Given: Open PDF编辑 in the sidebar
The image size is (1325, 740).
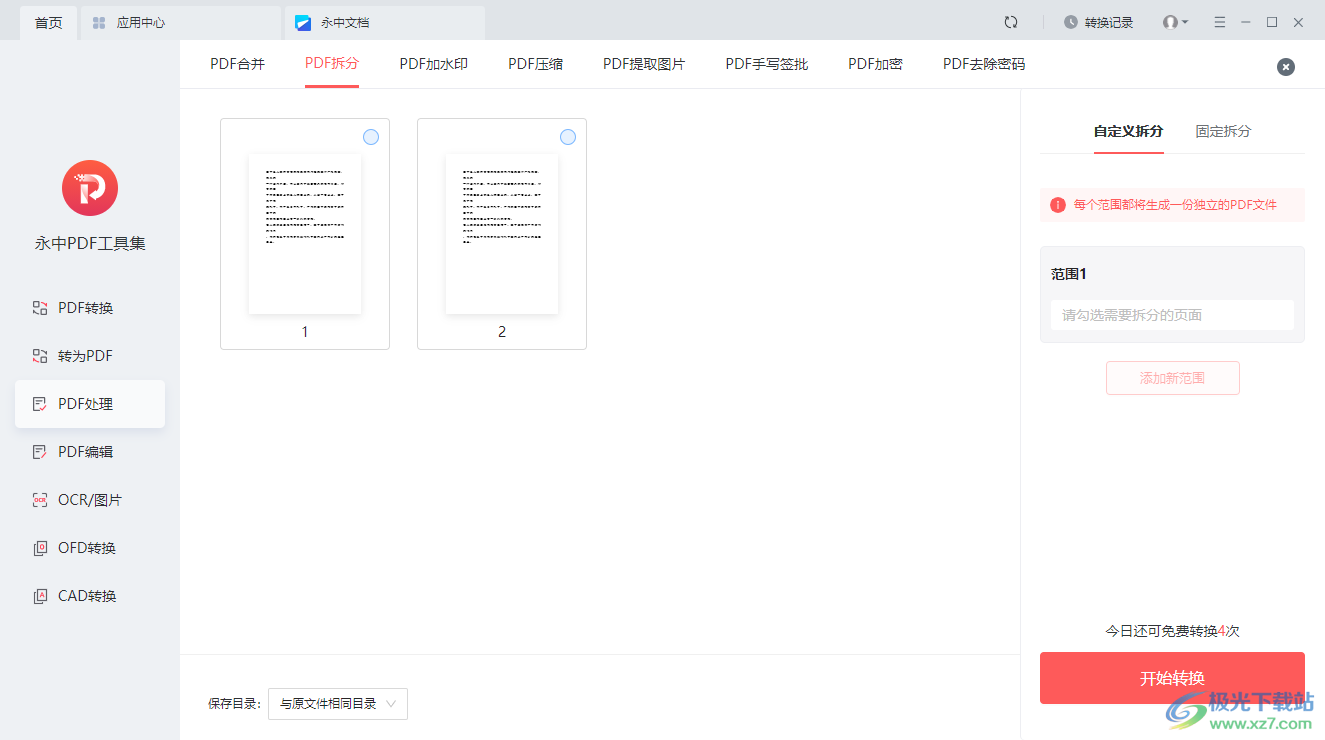Looking at the screenshot, I should coord(90,452).
